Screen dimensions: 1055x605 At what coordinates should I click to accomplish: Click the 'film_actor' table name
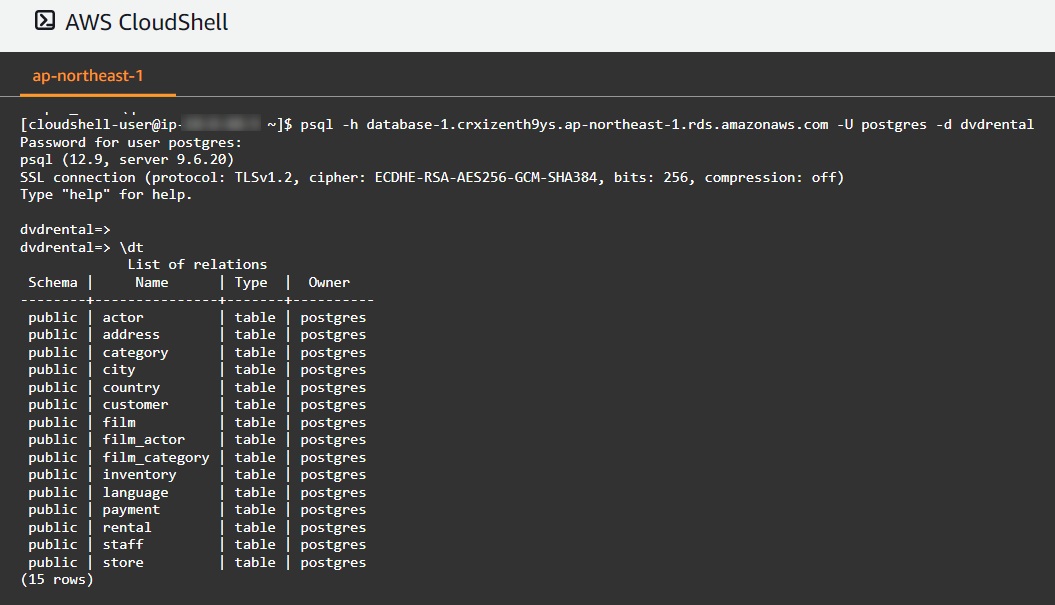143,439
